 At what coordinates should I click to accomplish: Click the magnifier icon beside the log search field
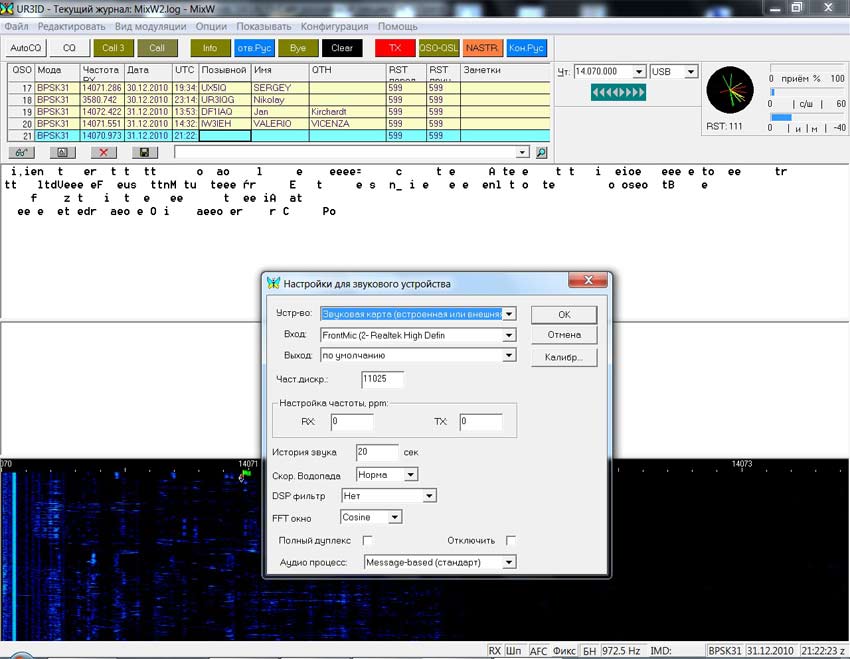click(x=541, y=153)
